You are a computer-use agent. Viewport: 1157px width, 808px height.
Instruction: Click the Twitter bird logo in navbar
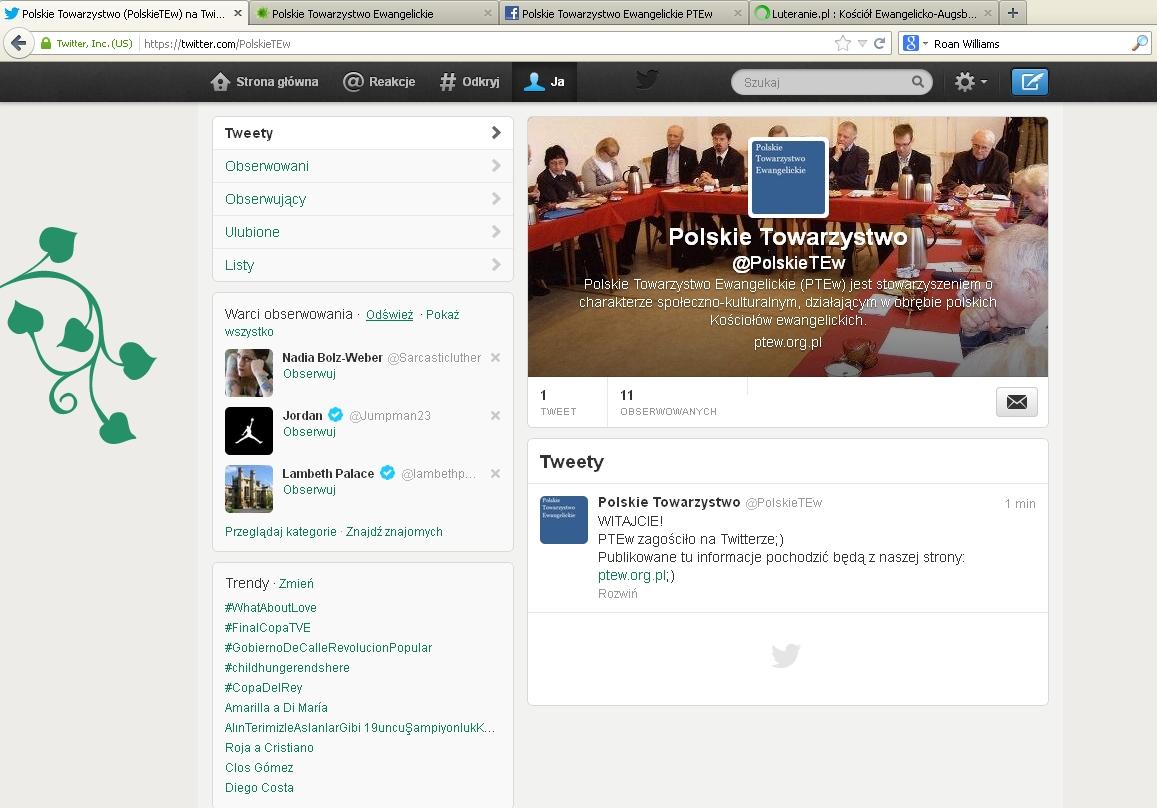pos(647,80)
